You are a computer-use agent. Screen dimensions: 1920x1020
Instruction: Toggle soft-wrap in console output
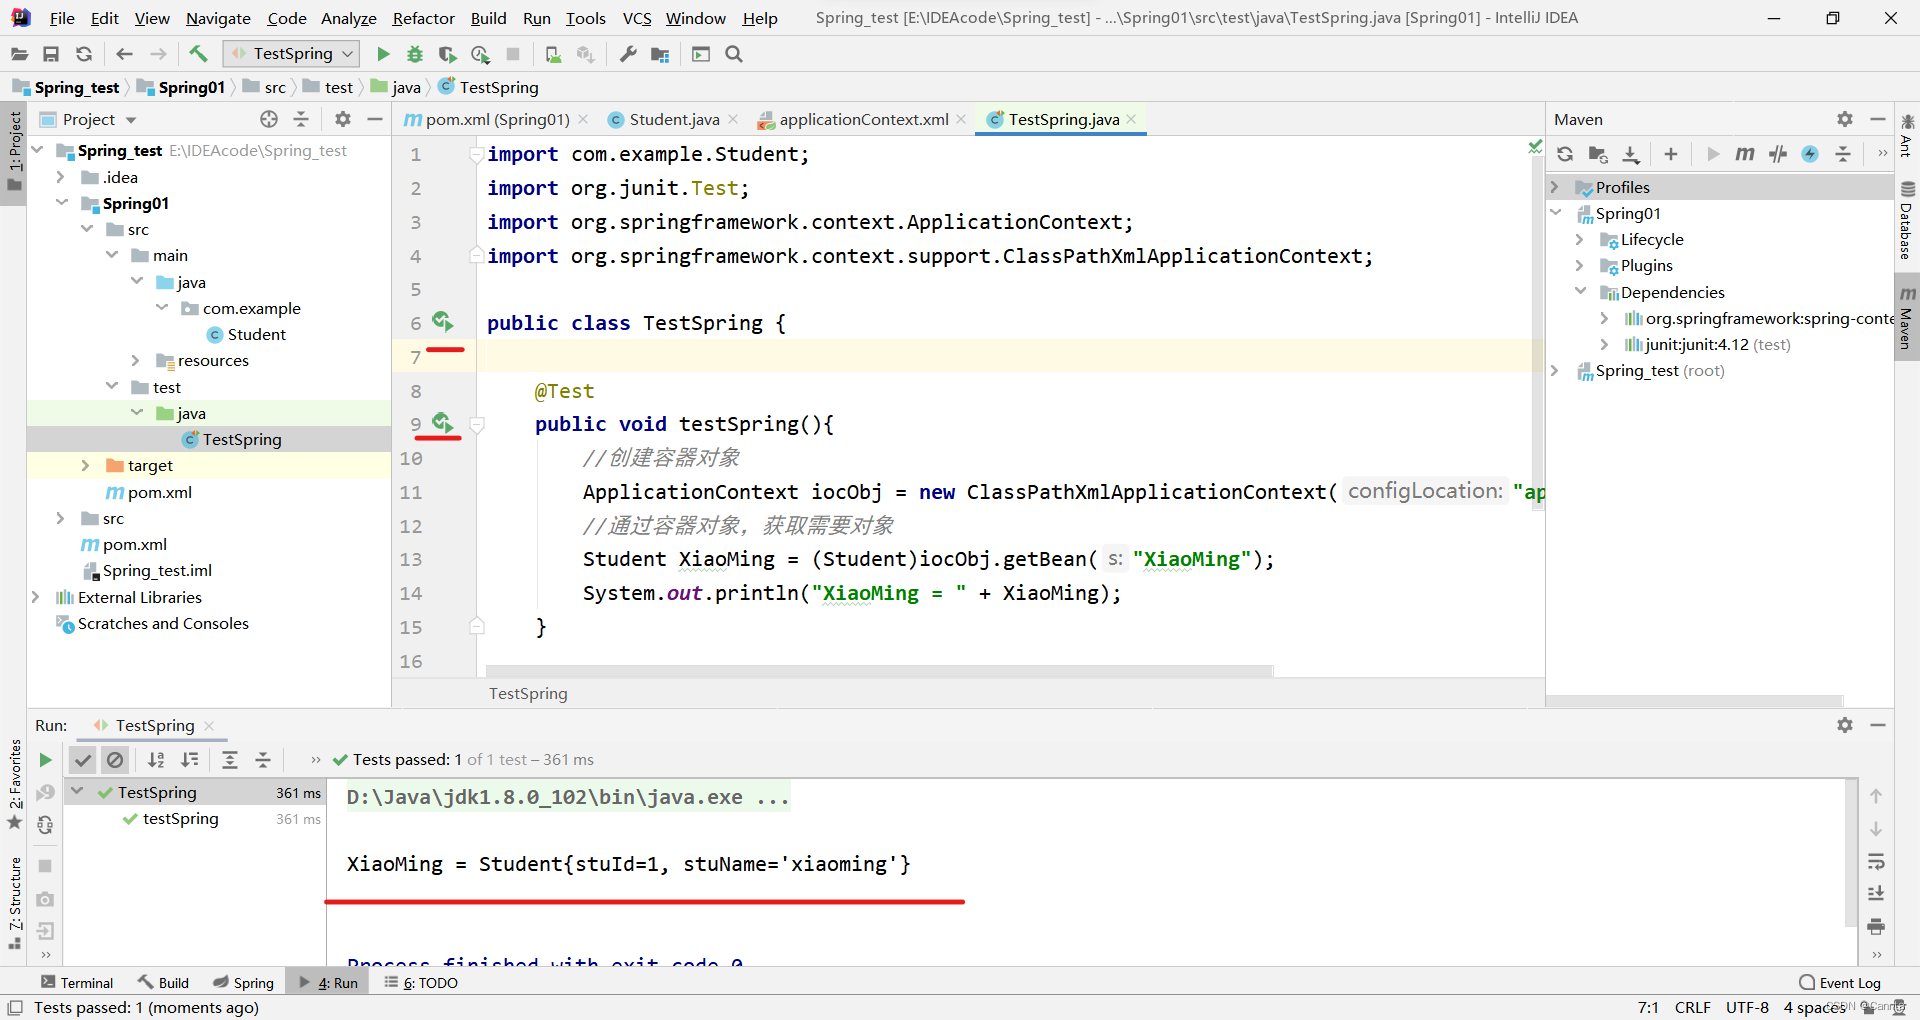[1876, 861]
